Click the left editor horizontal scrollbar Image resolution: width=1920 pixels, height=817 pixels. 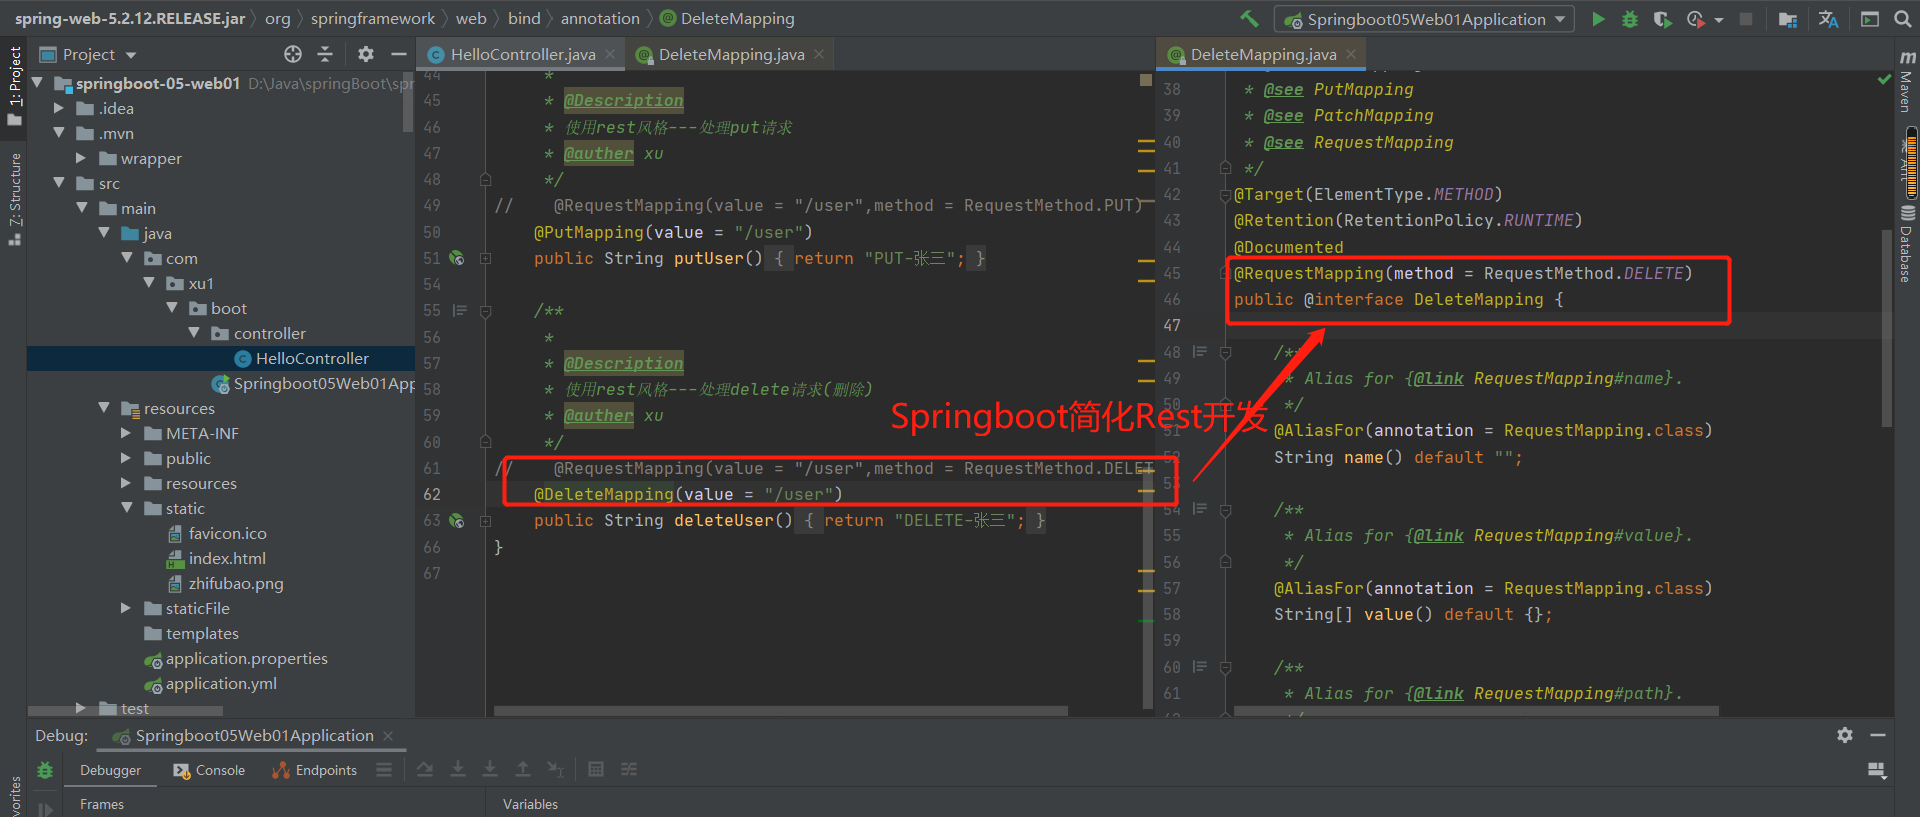tap(780, 711)
